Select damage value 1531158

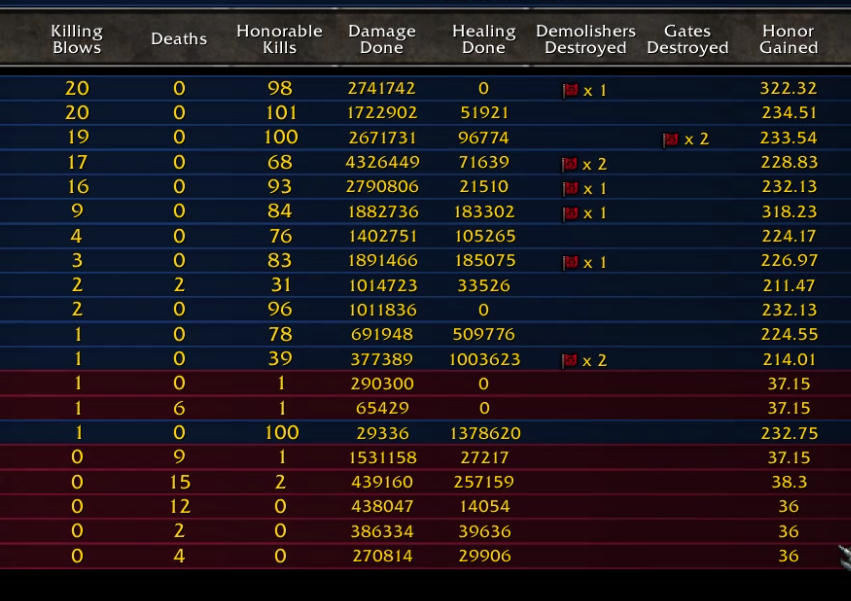382,457
